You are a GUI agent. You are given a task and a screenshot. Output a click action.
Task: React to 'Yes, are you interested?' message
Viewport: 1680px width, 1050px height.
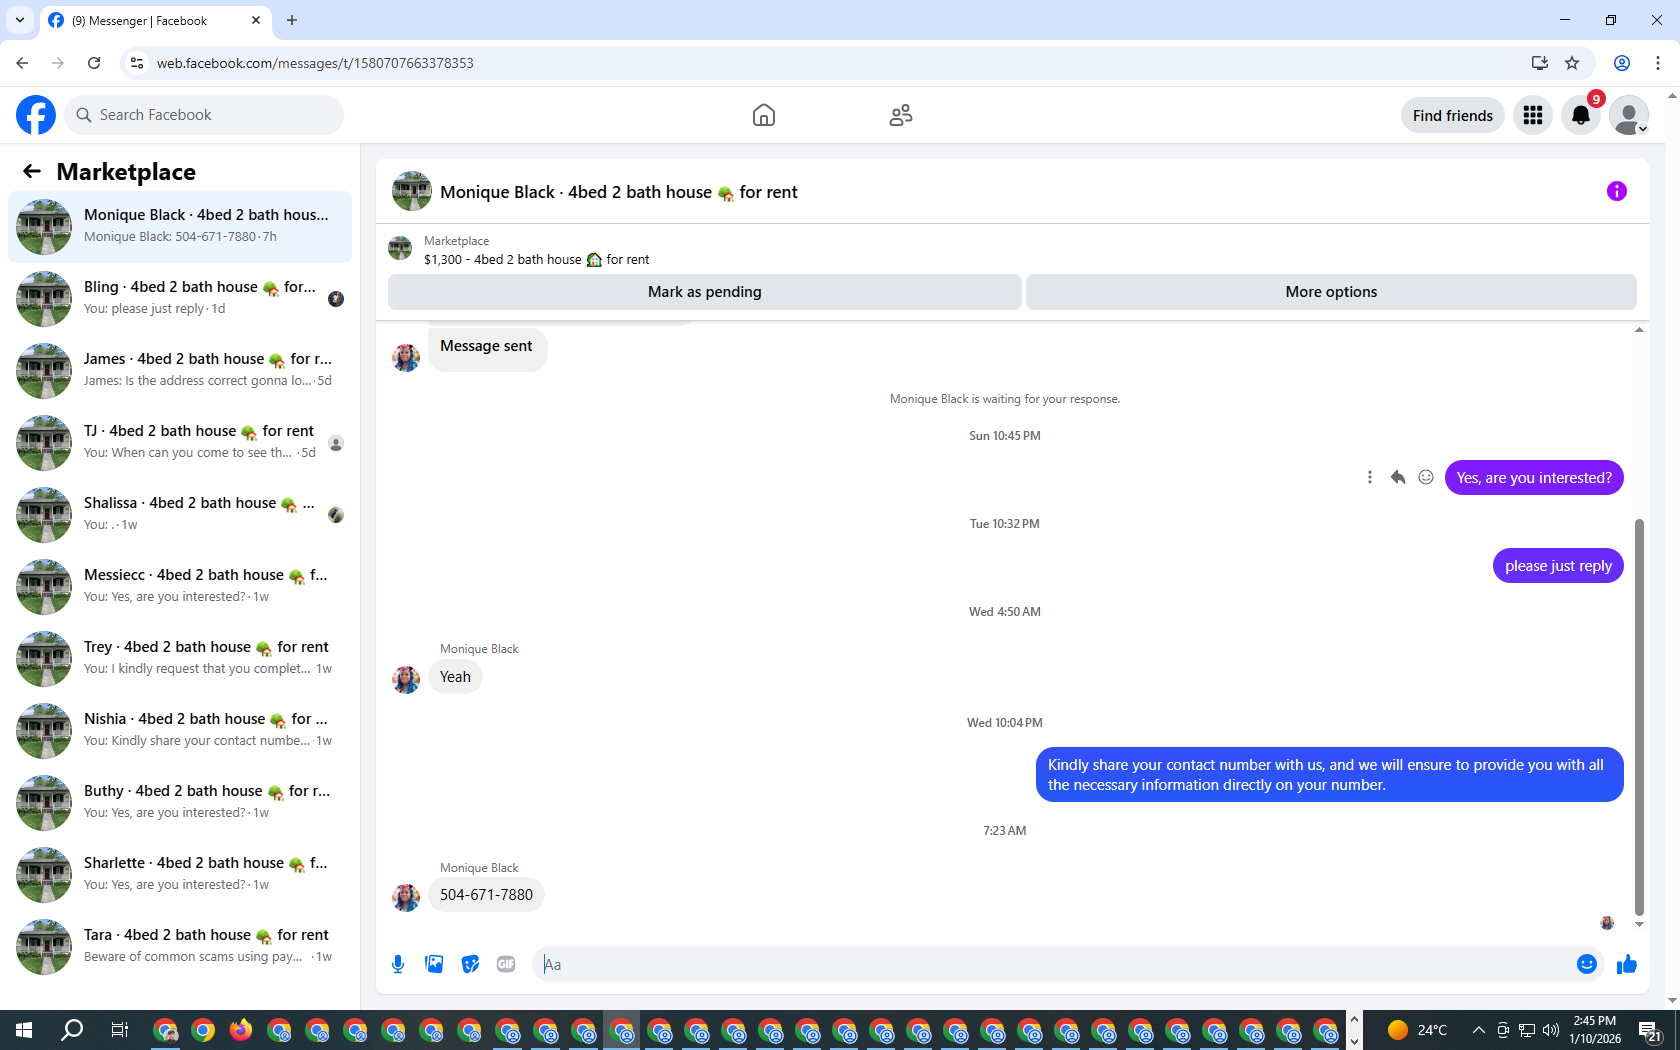(1426, 478)
